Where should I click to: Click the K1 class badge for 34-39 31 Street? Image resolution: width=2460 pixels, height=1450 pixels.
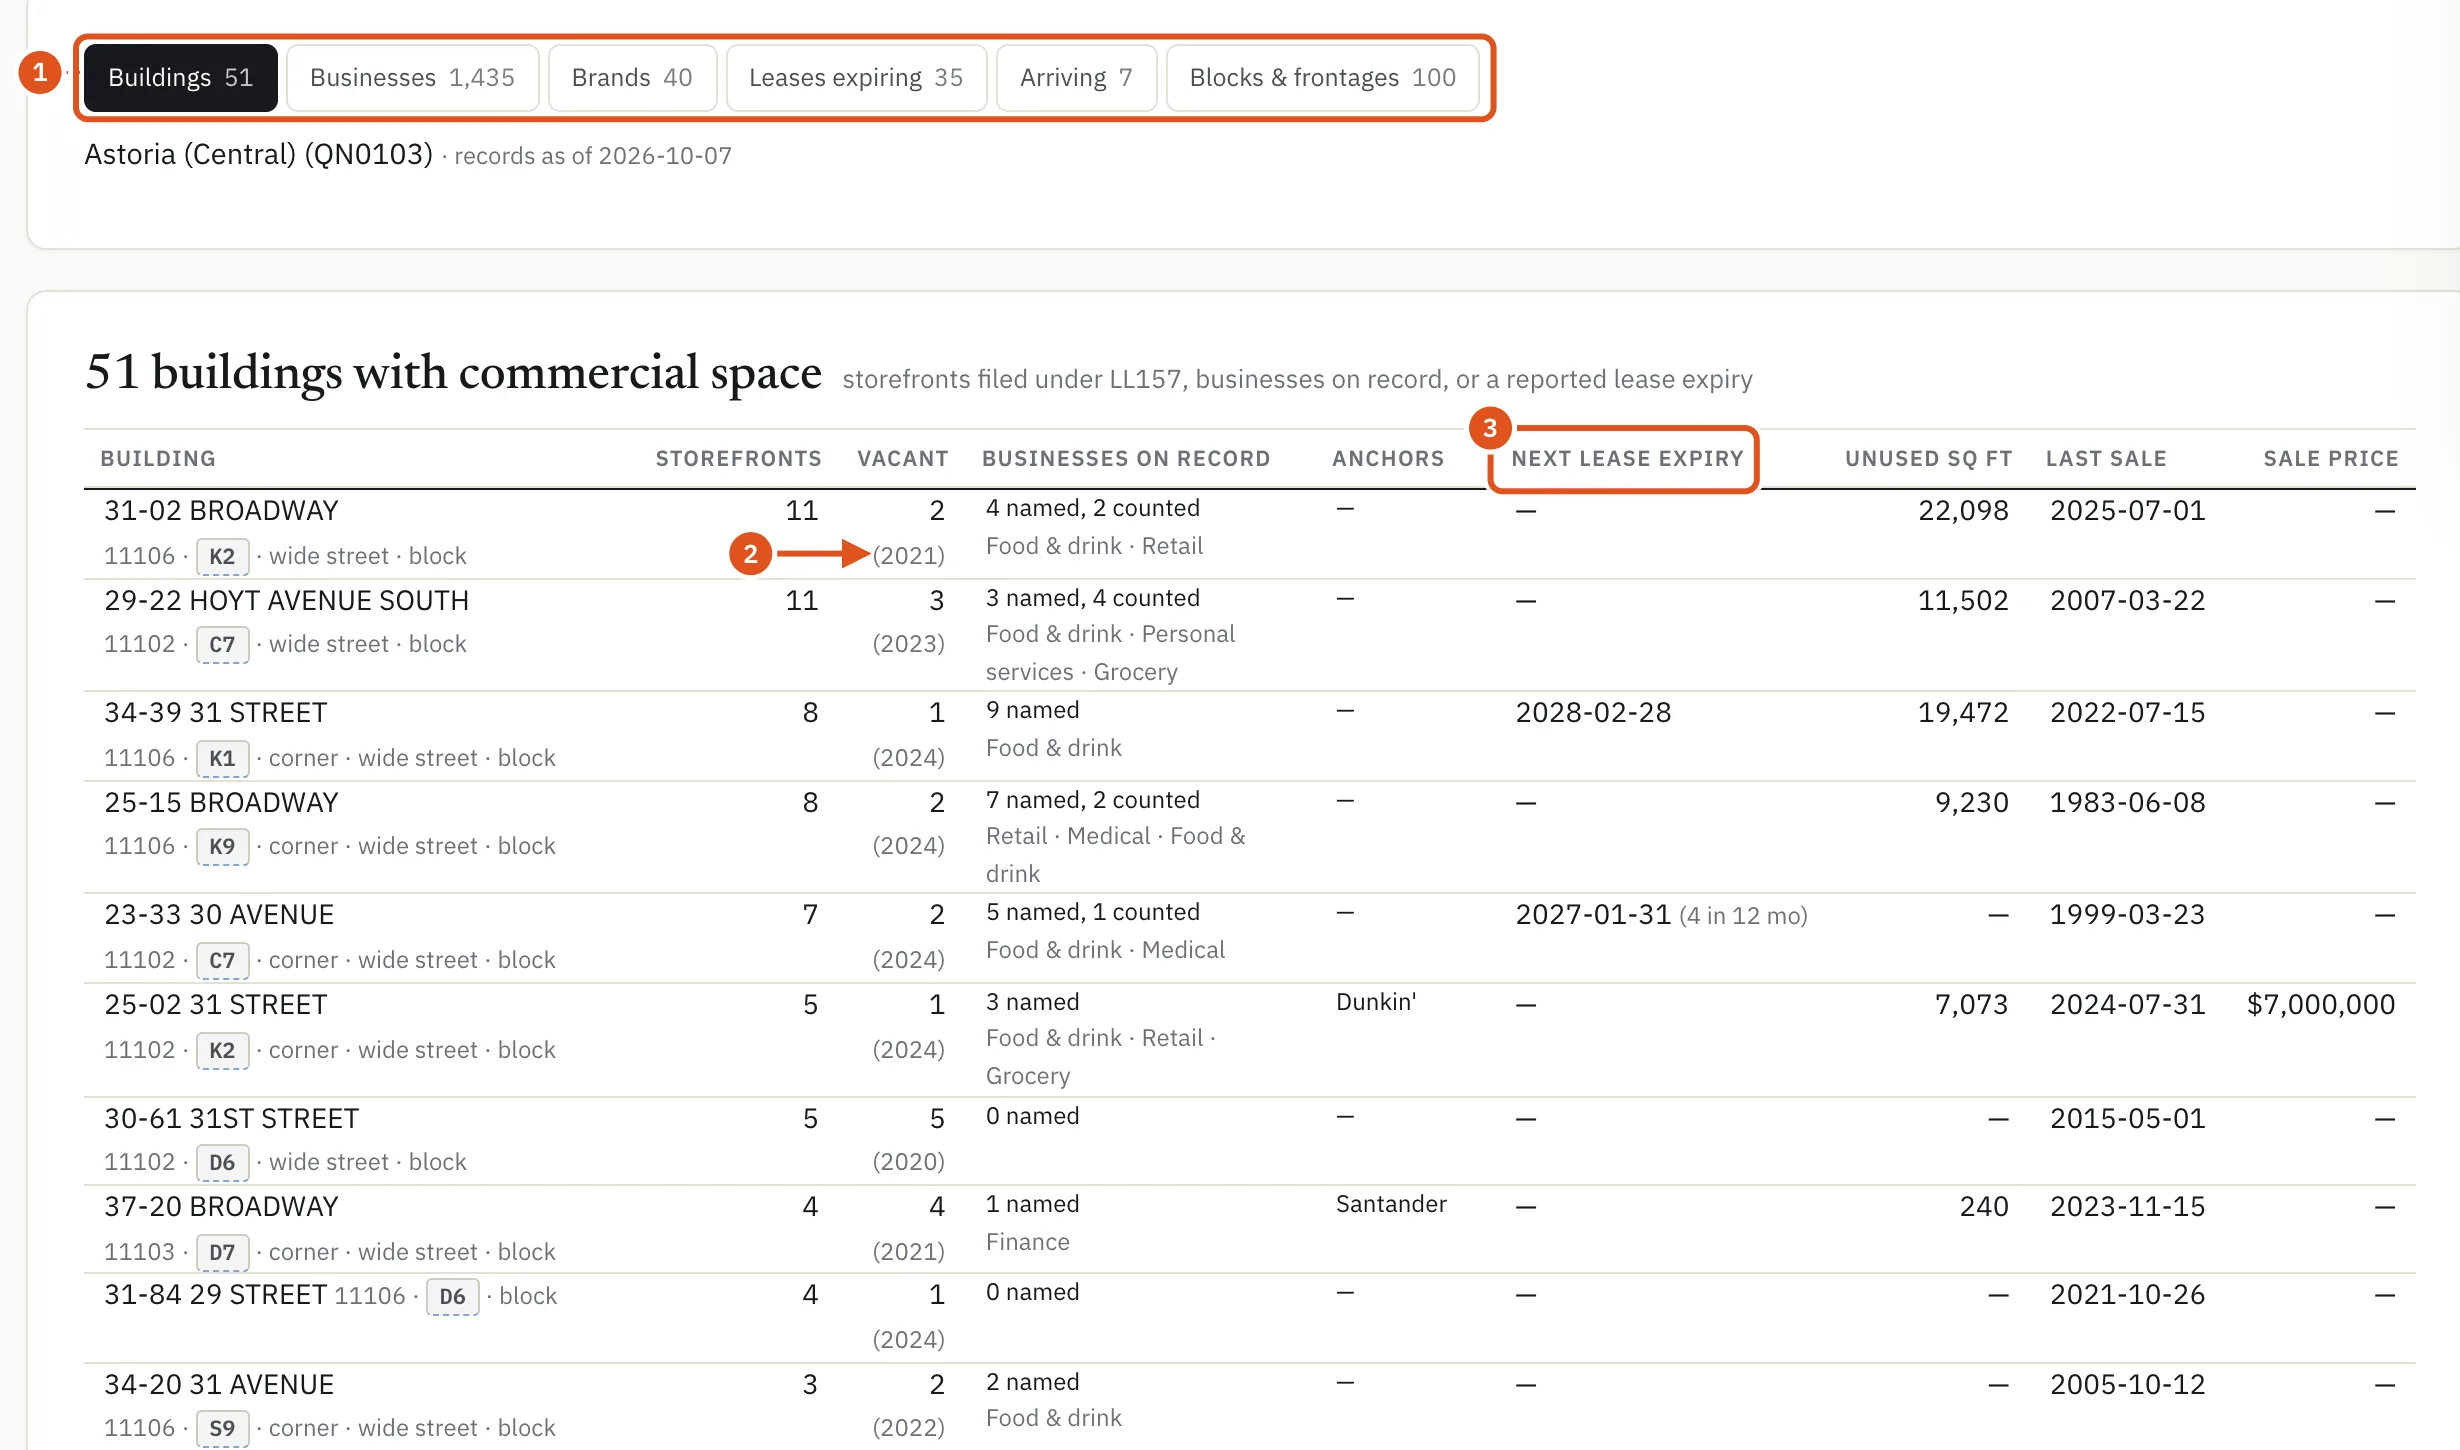tap(222, 759)
